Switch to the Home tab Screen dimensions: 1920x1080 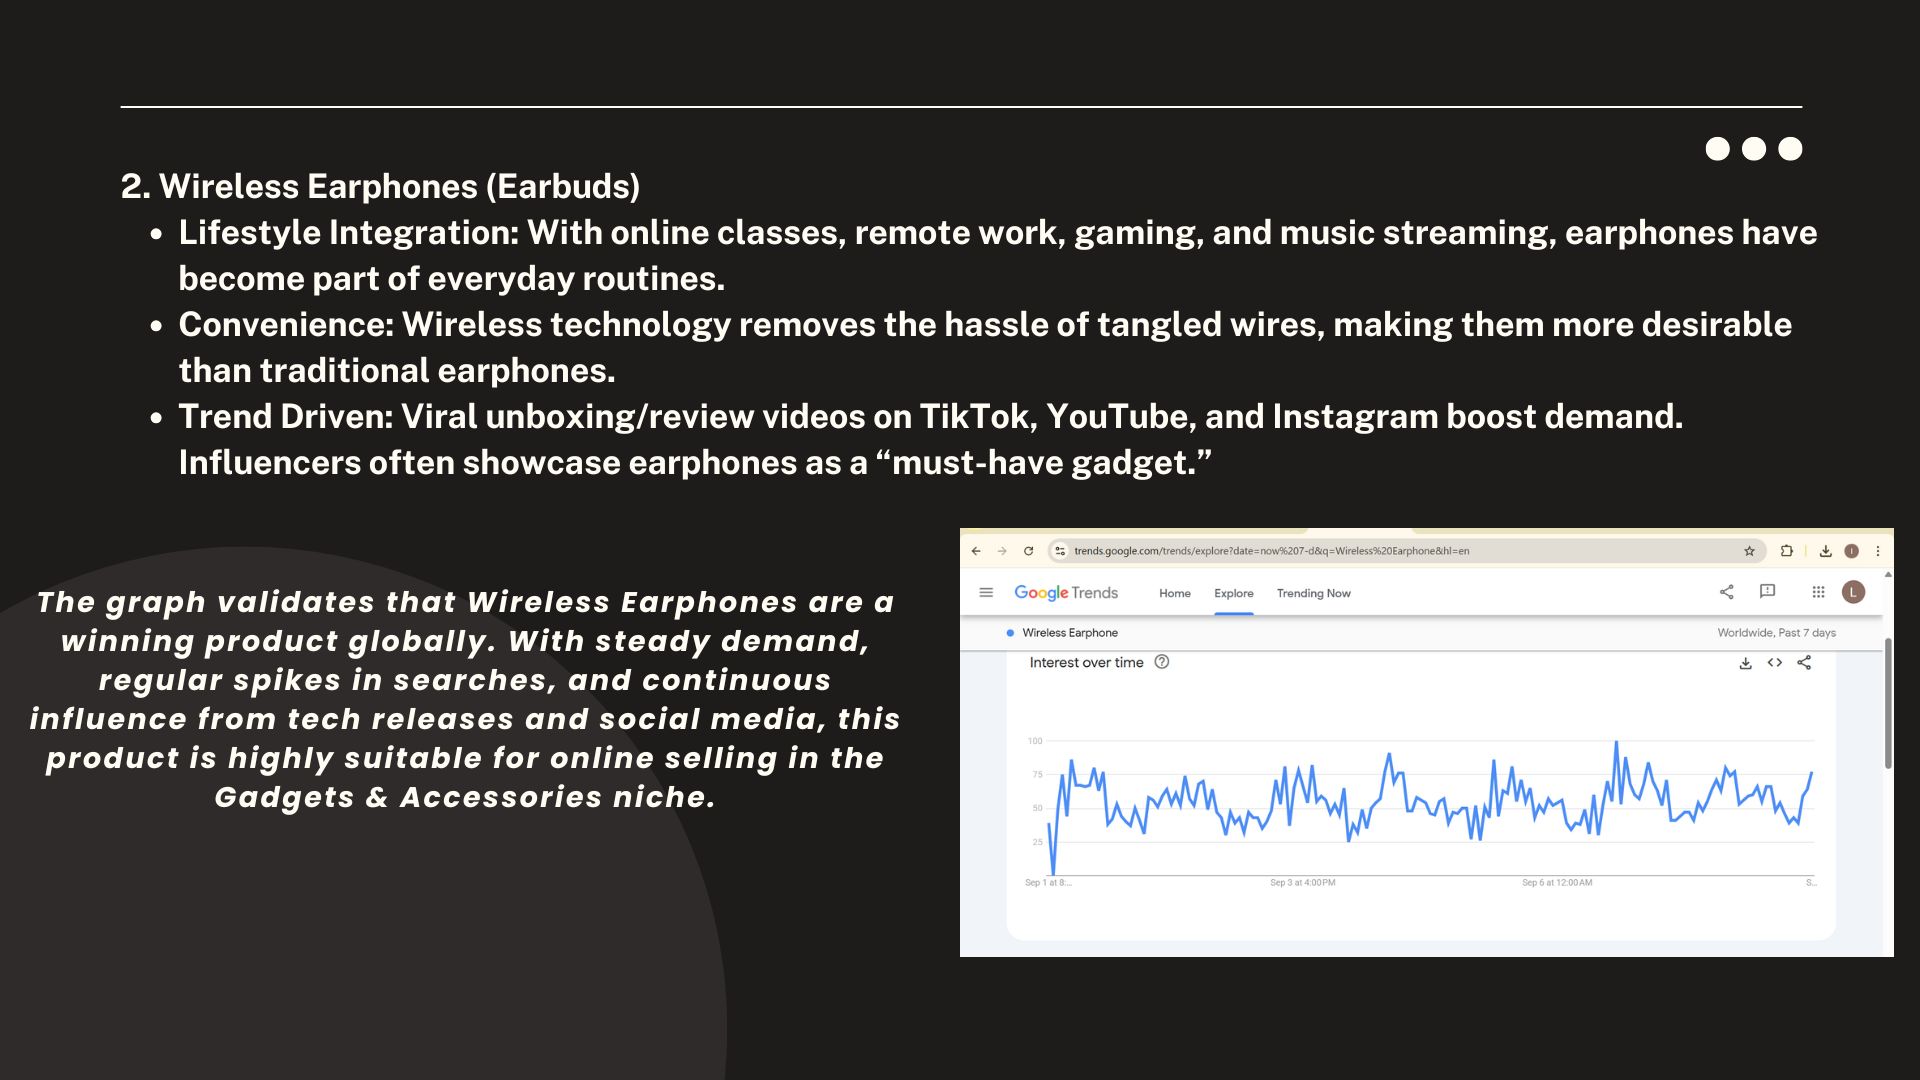point(1174,593)
